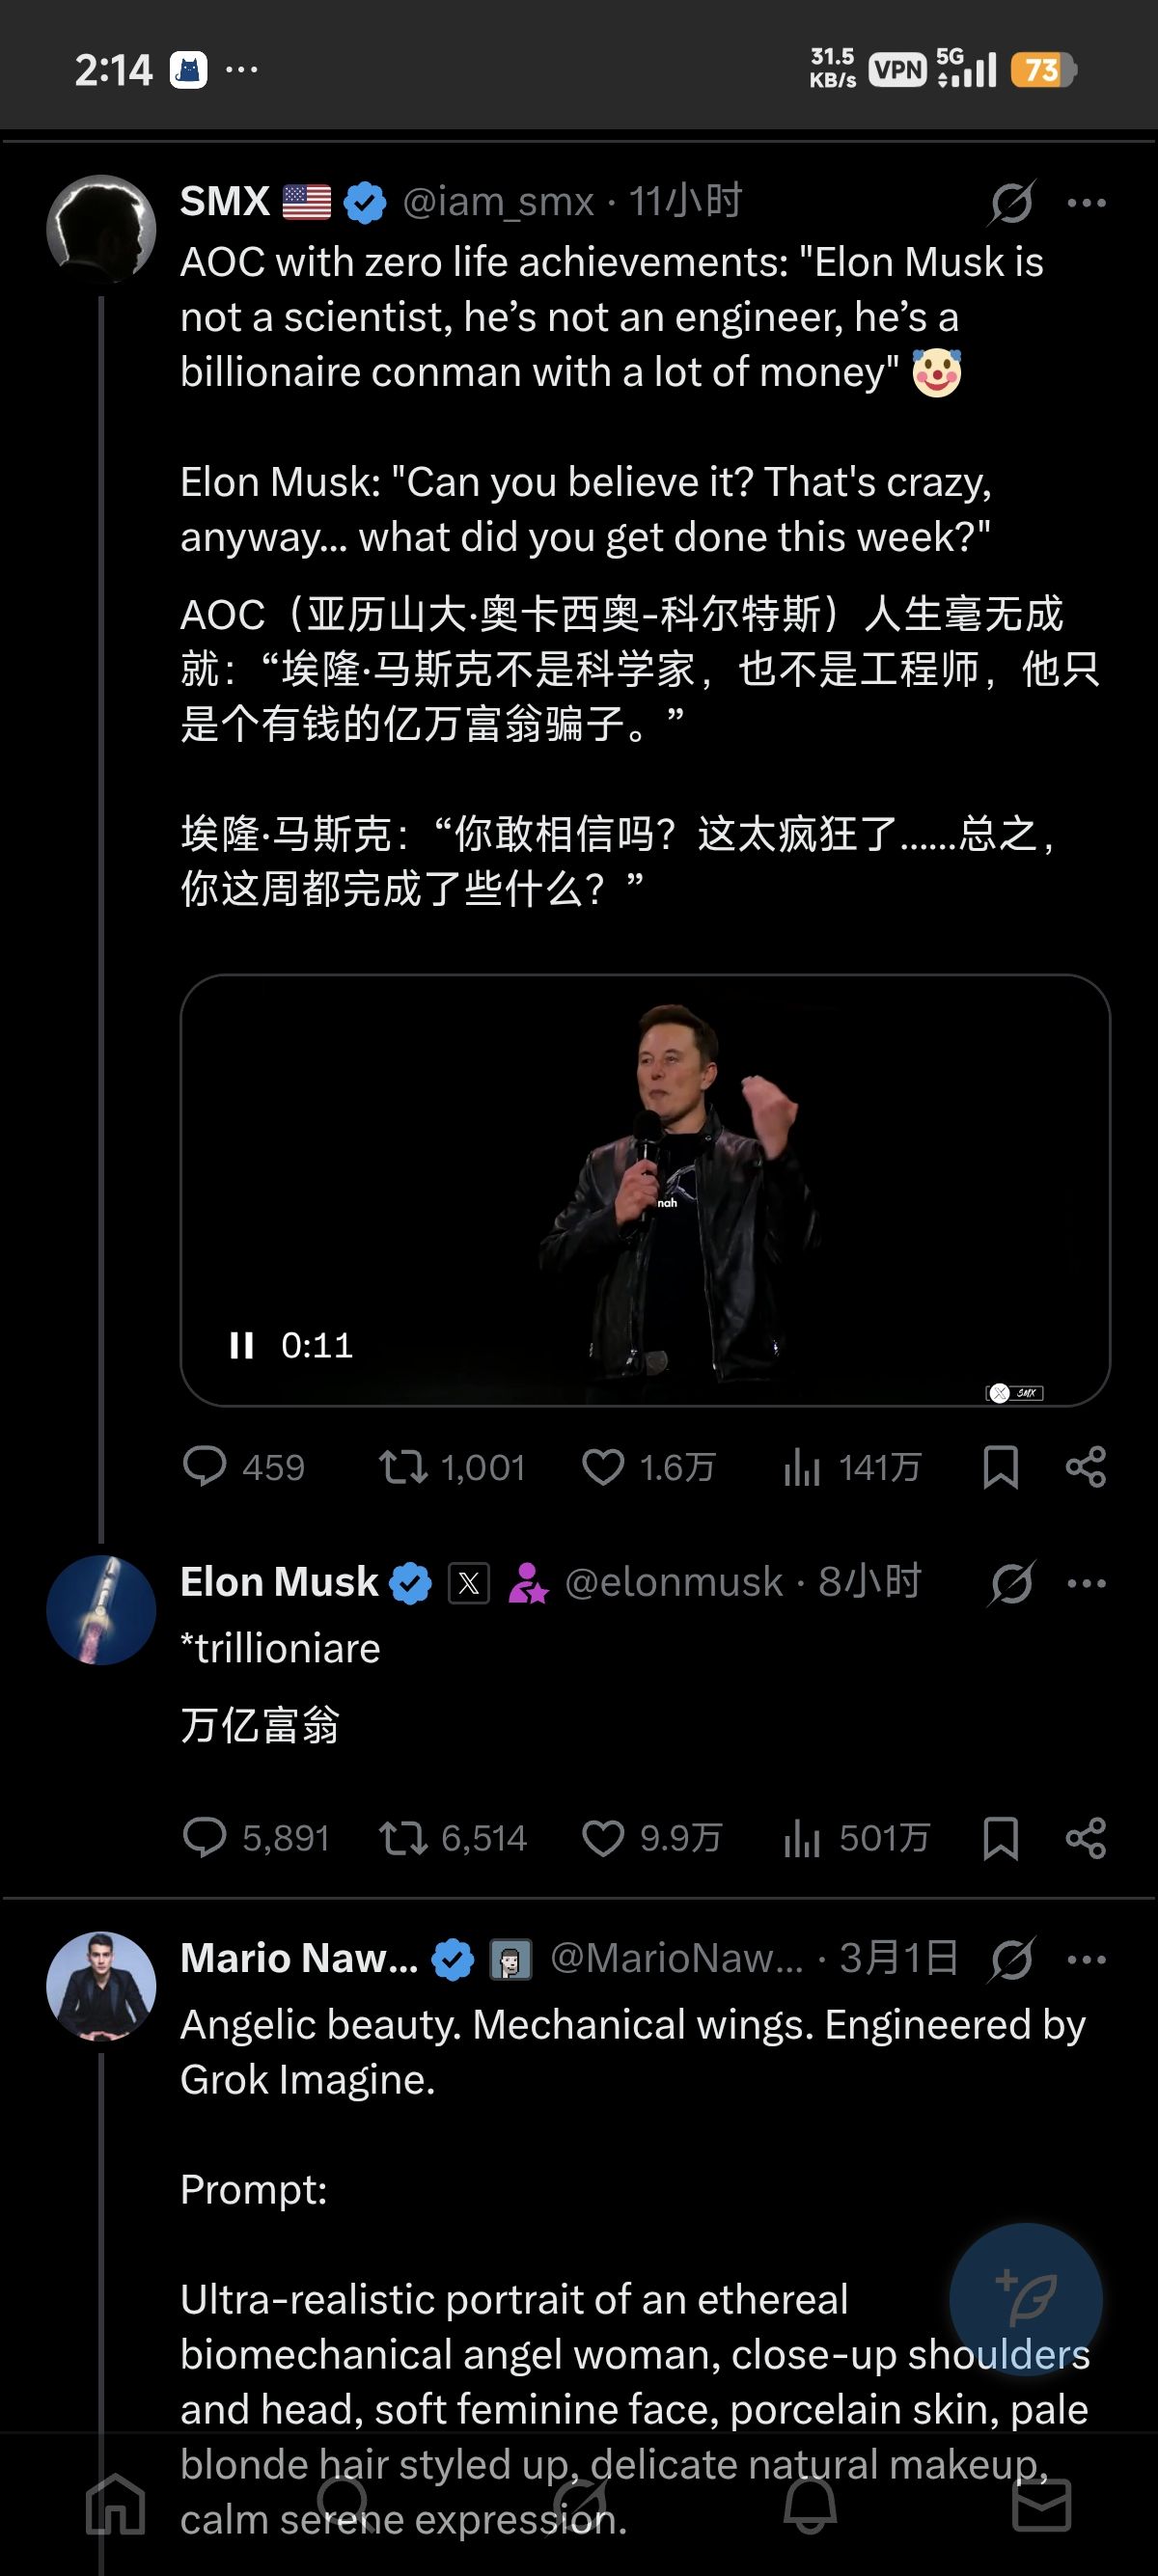Image resolution: width=1158 pixels, height=2576 pixels.
Task: Reply to SMX post with 459 comments
Action: [x=205, y=1467]
